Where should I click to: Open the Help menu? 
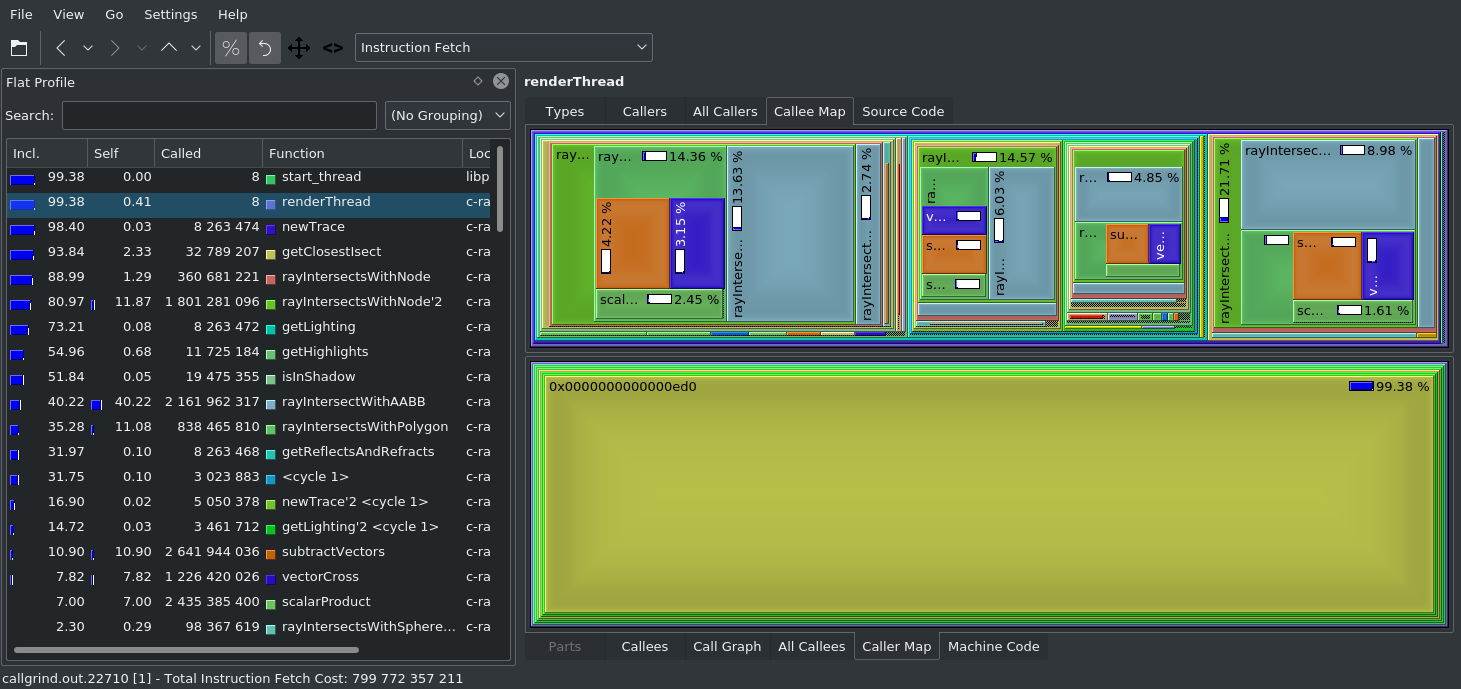pyautogui.click(x=233, y=15)
